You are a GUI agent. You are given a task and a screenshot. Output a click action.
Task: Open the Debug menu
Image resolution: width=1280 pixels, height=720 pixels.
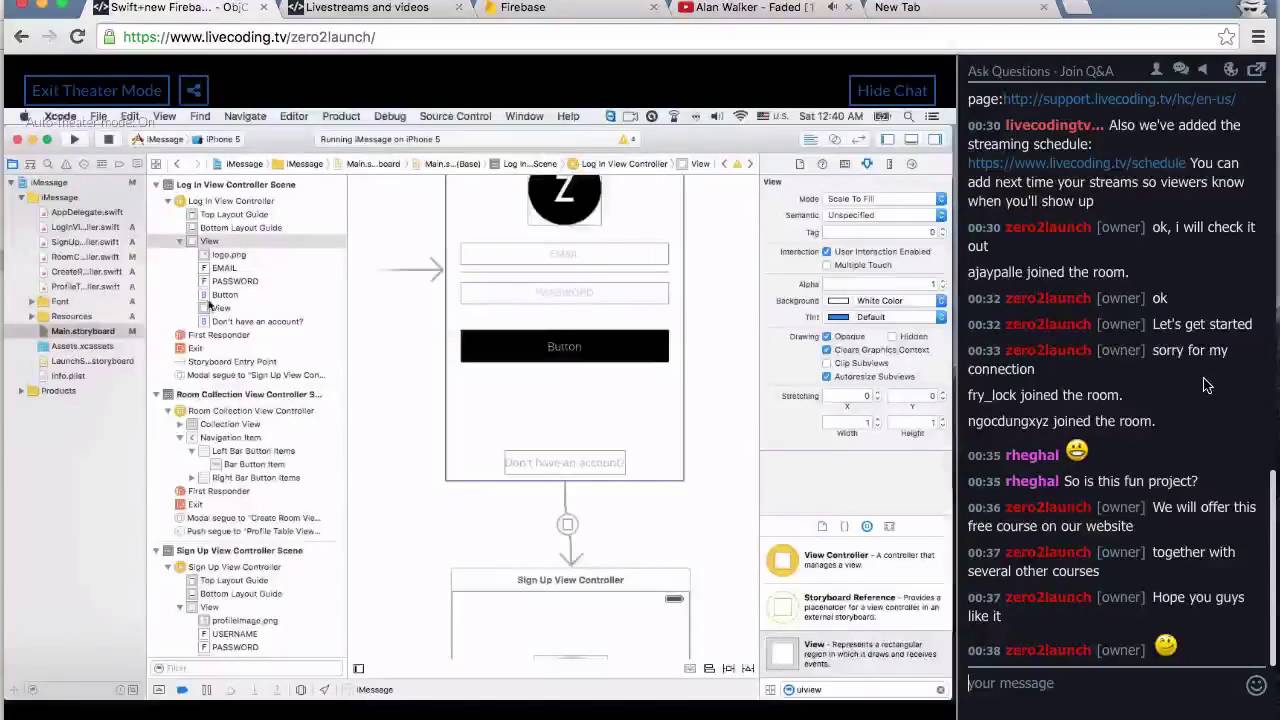coord(389,117)
